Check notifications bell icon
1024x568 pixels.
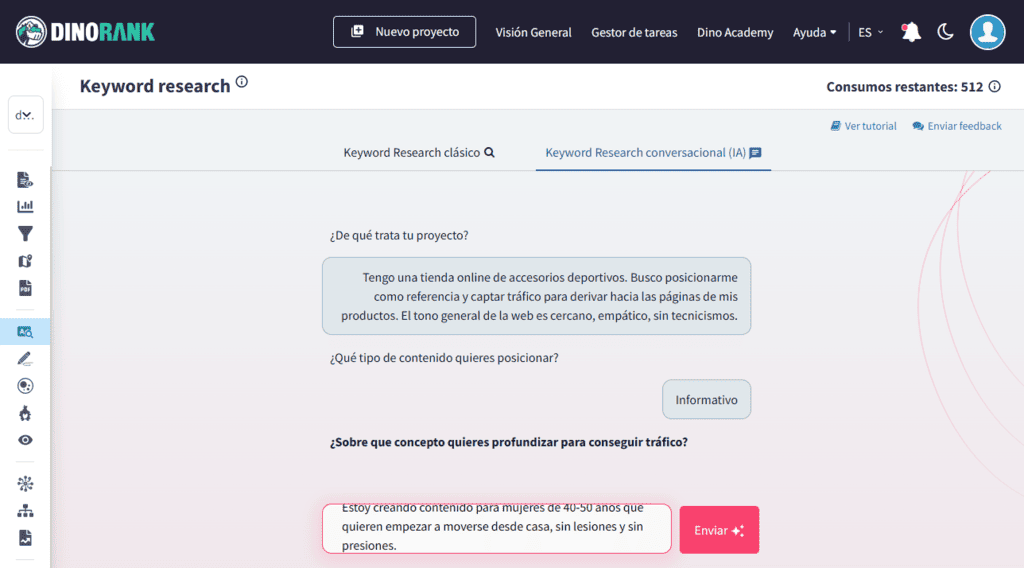pyautogui.click(x=911, y=32)
